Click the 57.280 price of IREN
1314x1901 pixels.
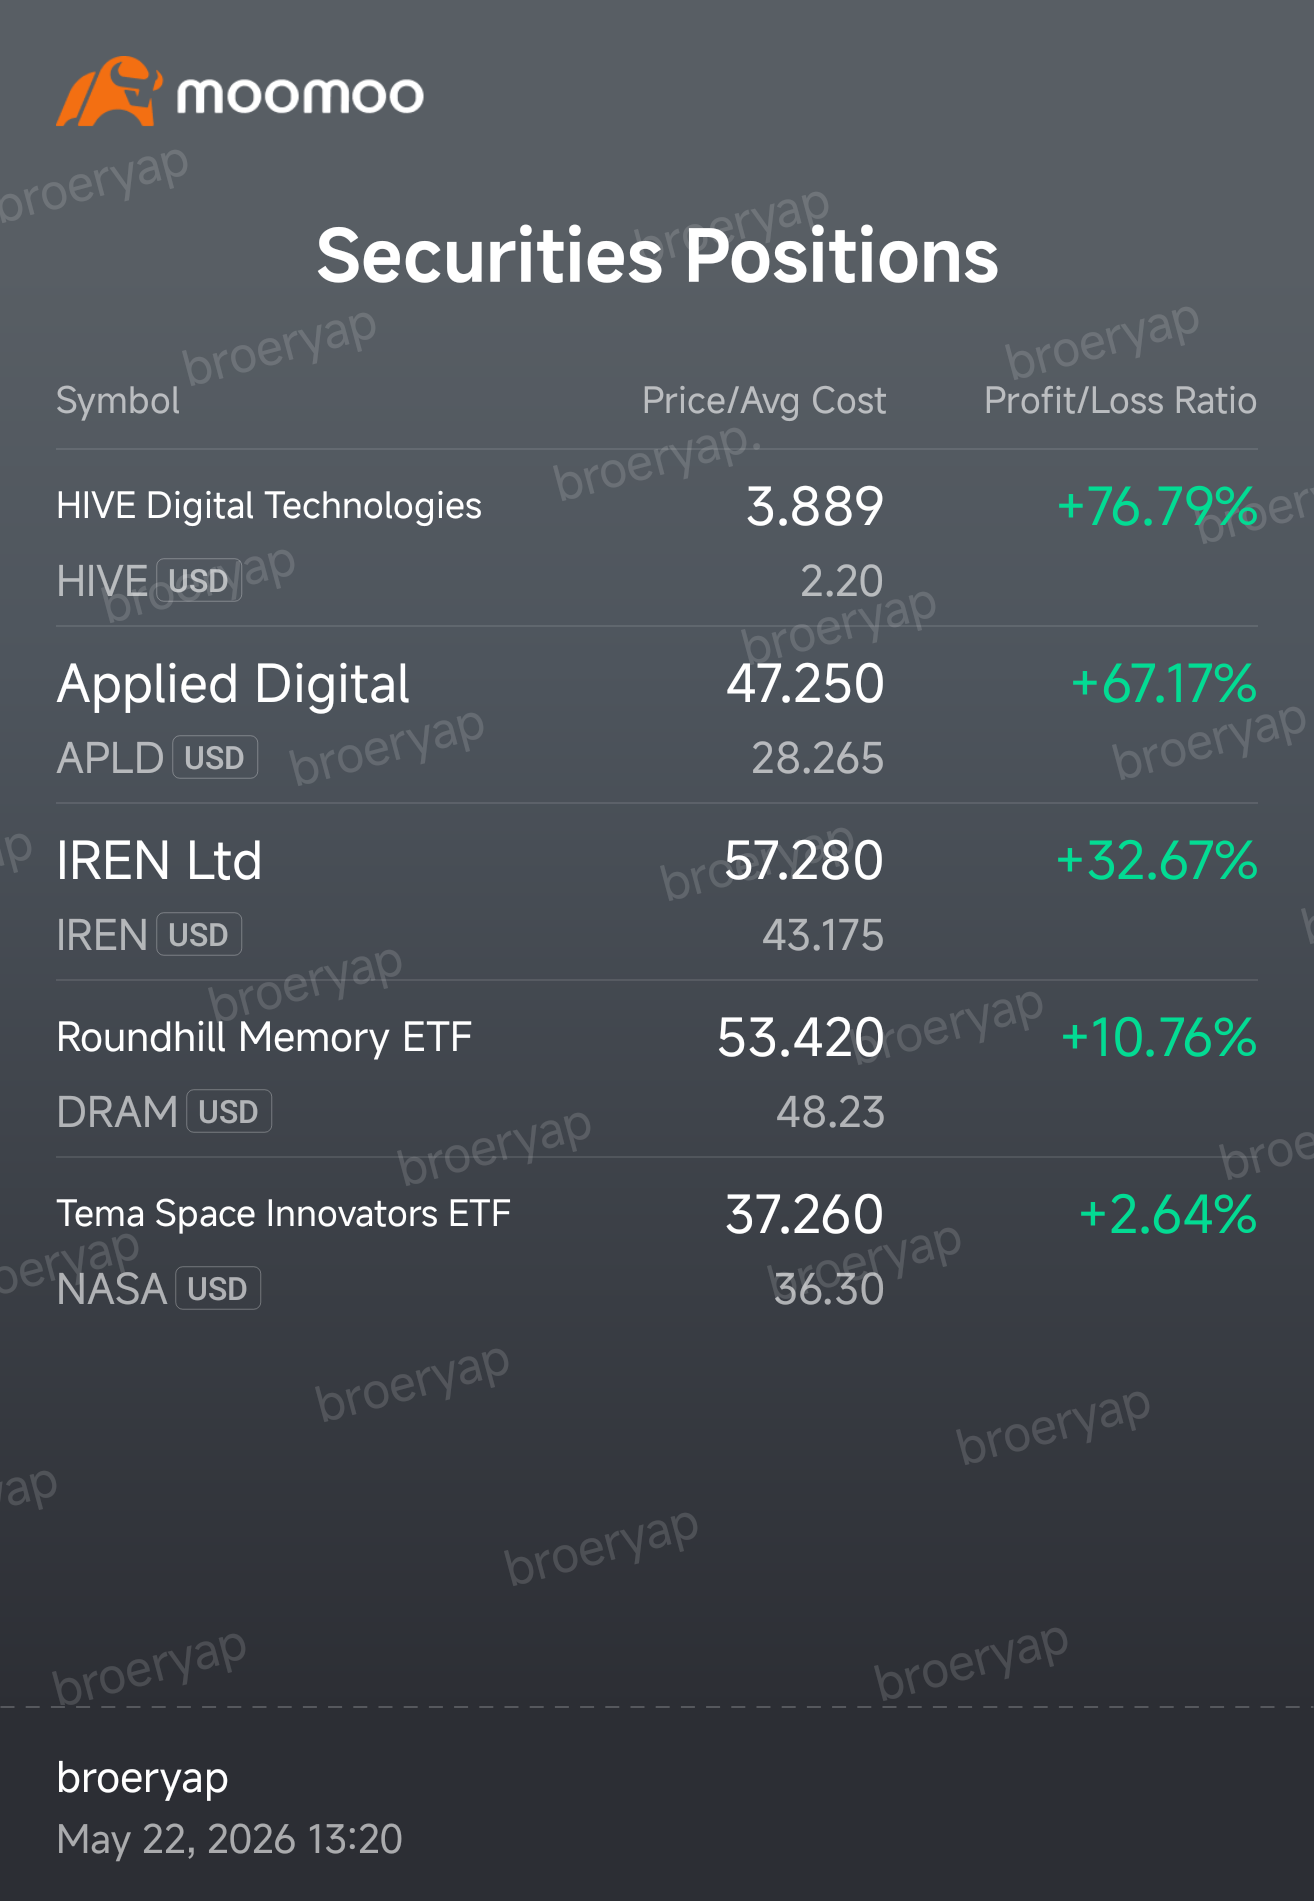click(x=804, y=861)
